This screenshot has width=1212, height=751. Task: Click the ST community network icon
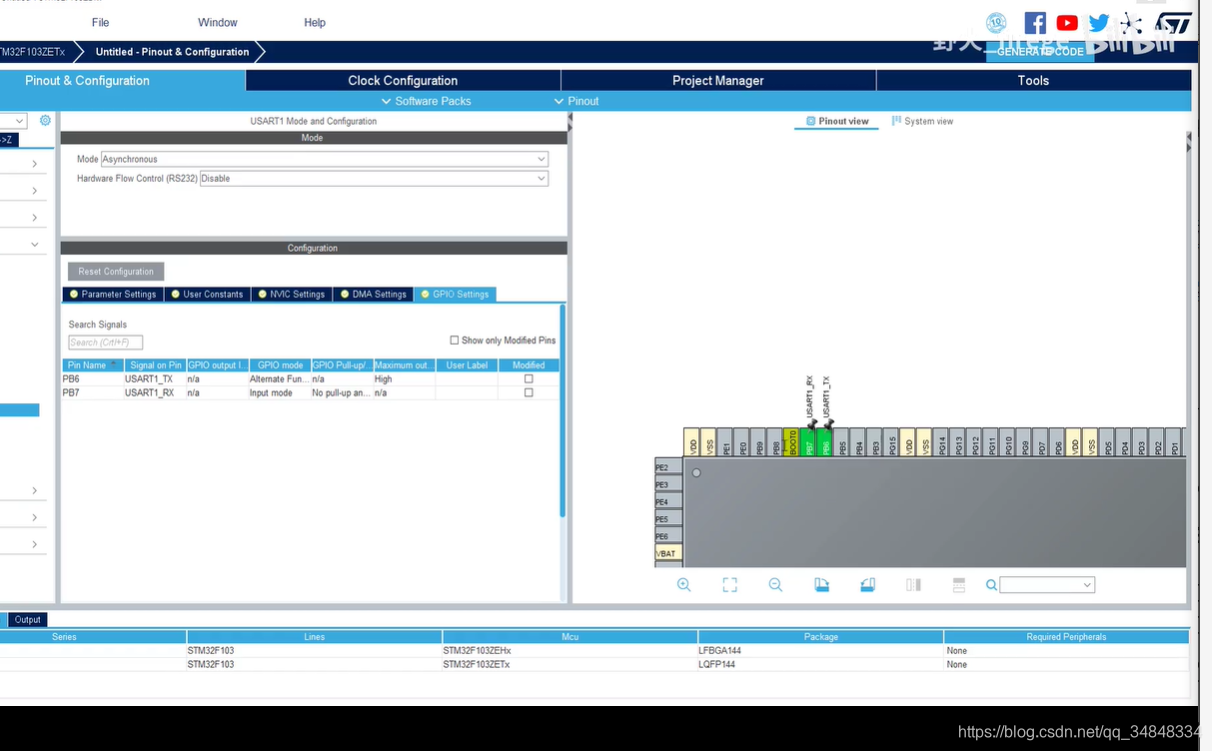1131,23
